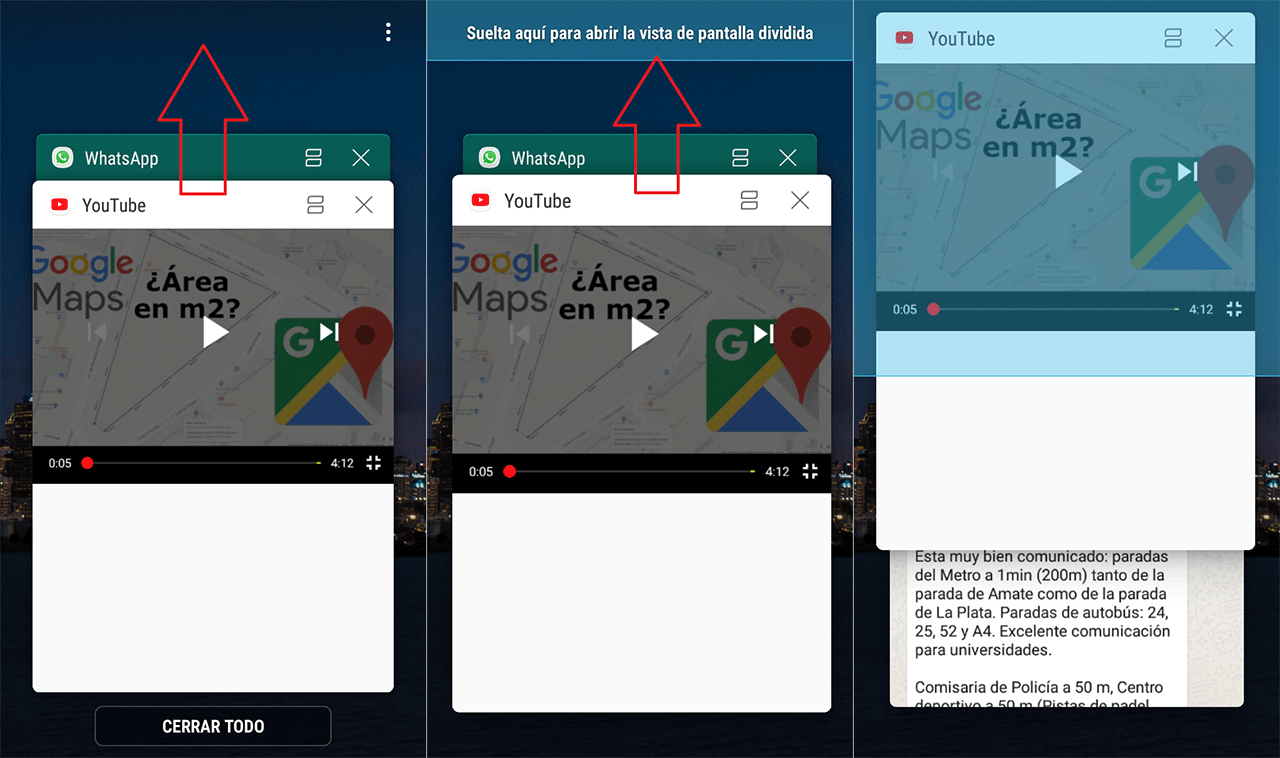Image resolution: width=1280 pixels, height=758 pixels.
Task: Tap WhatsApp split-screen icon in left screenshot
Action: [313, 158]
